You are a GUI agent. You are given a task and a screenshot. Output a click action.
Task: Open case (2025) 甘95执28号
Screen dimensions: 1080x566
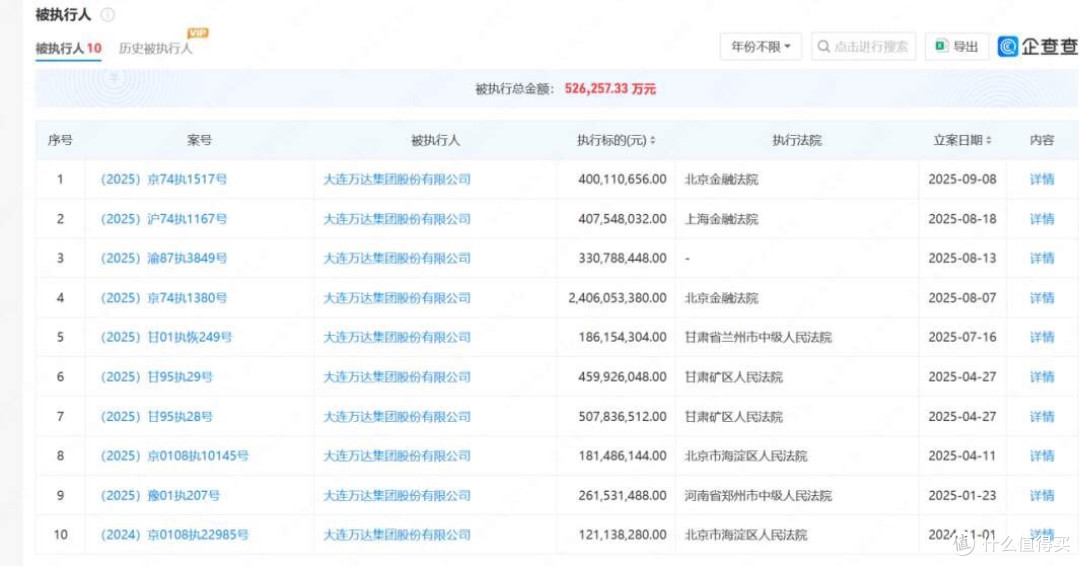coord(156,417)
